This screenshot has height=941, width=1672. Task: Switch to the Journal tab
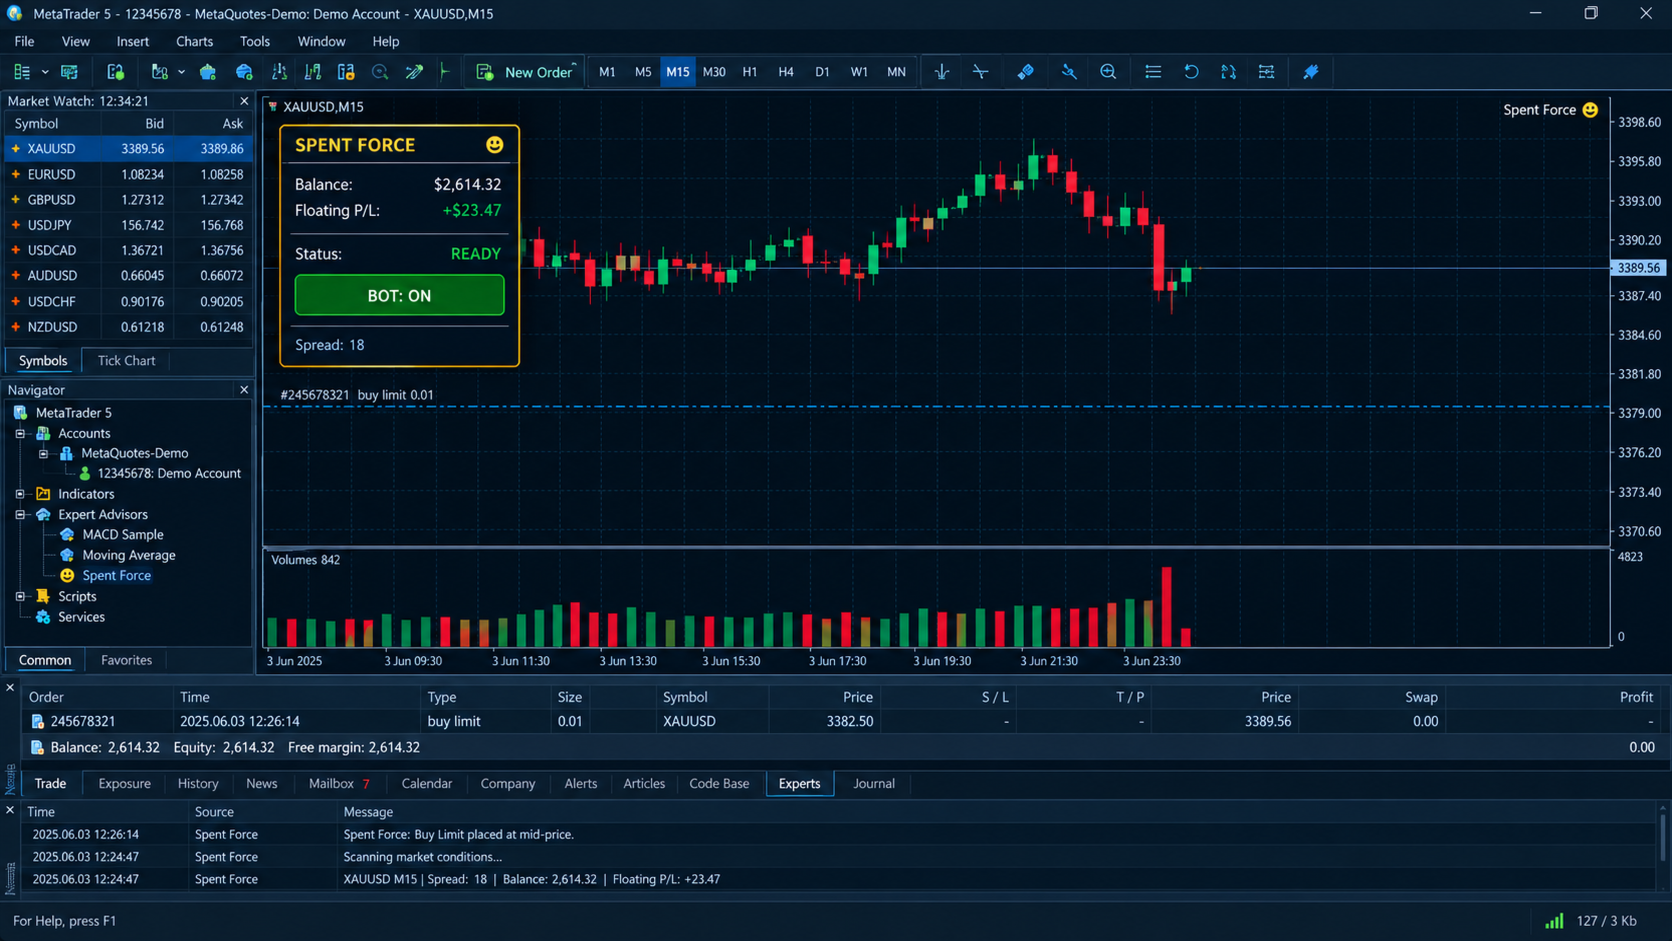tap(873, 783)
